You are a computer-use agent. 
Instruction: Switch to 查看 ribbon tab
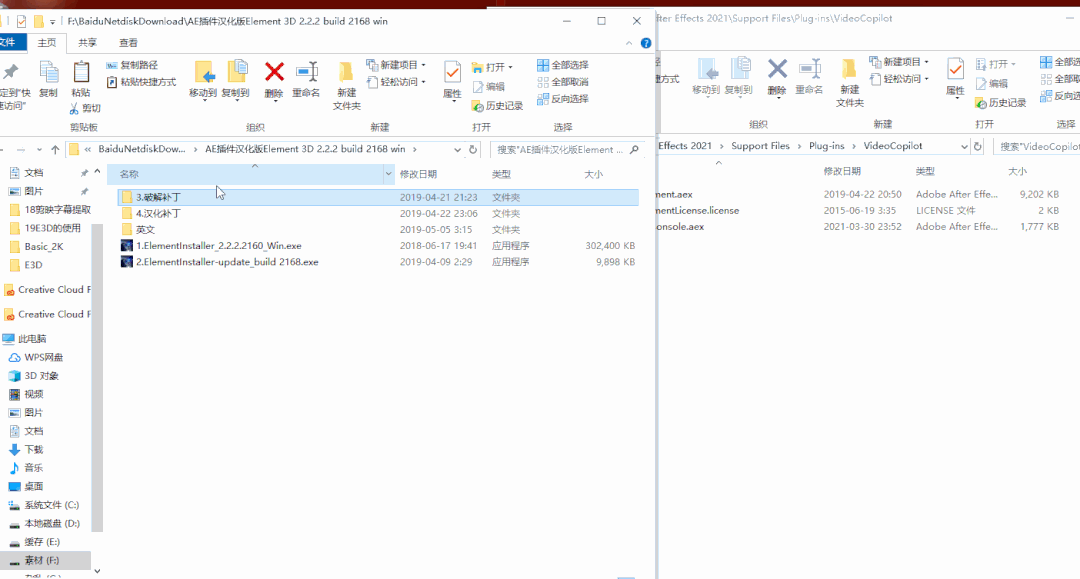pos(128,43)
